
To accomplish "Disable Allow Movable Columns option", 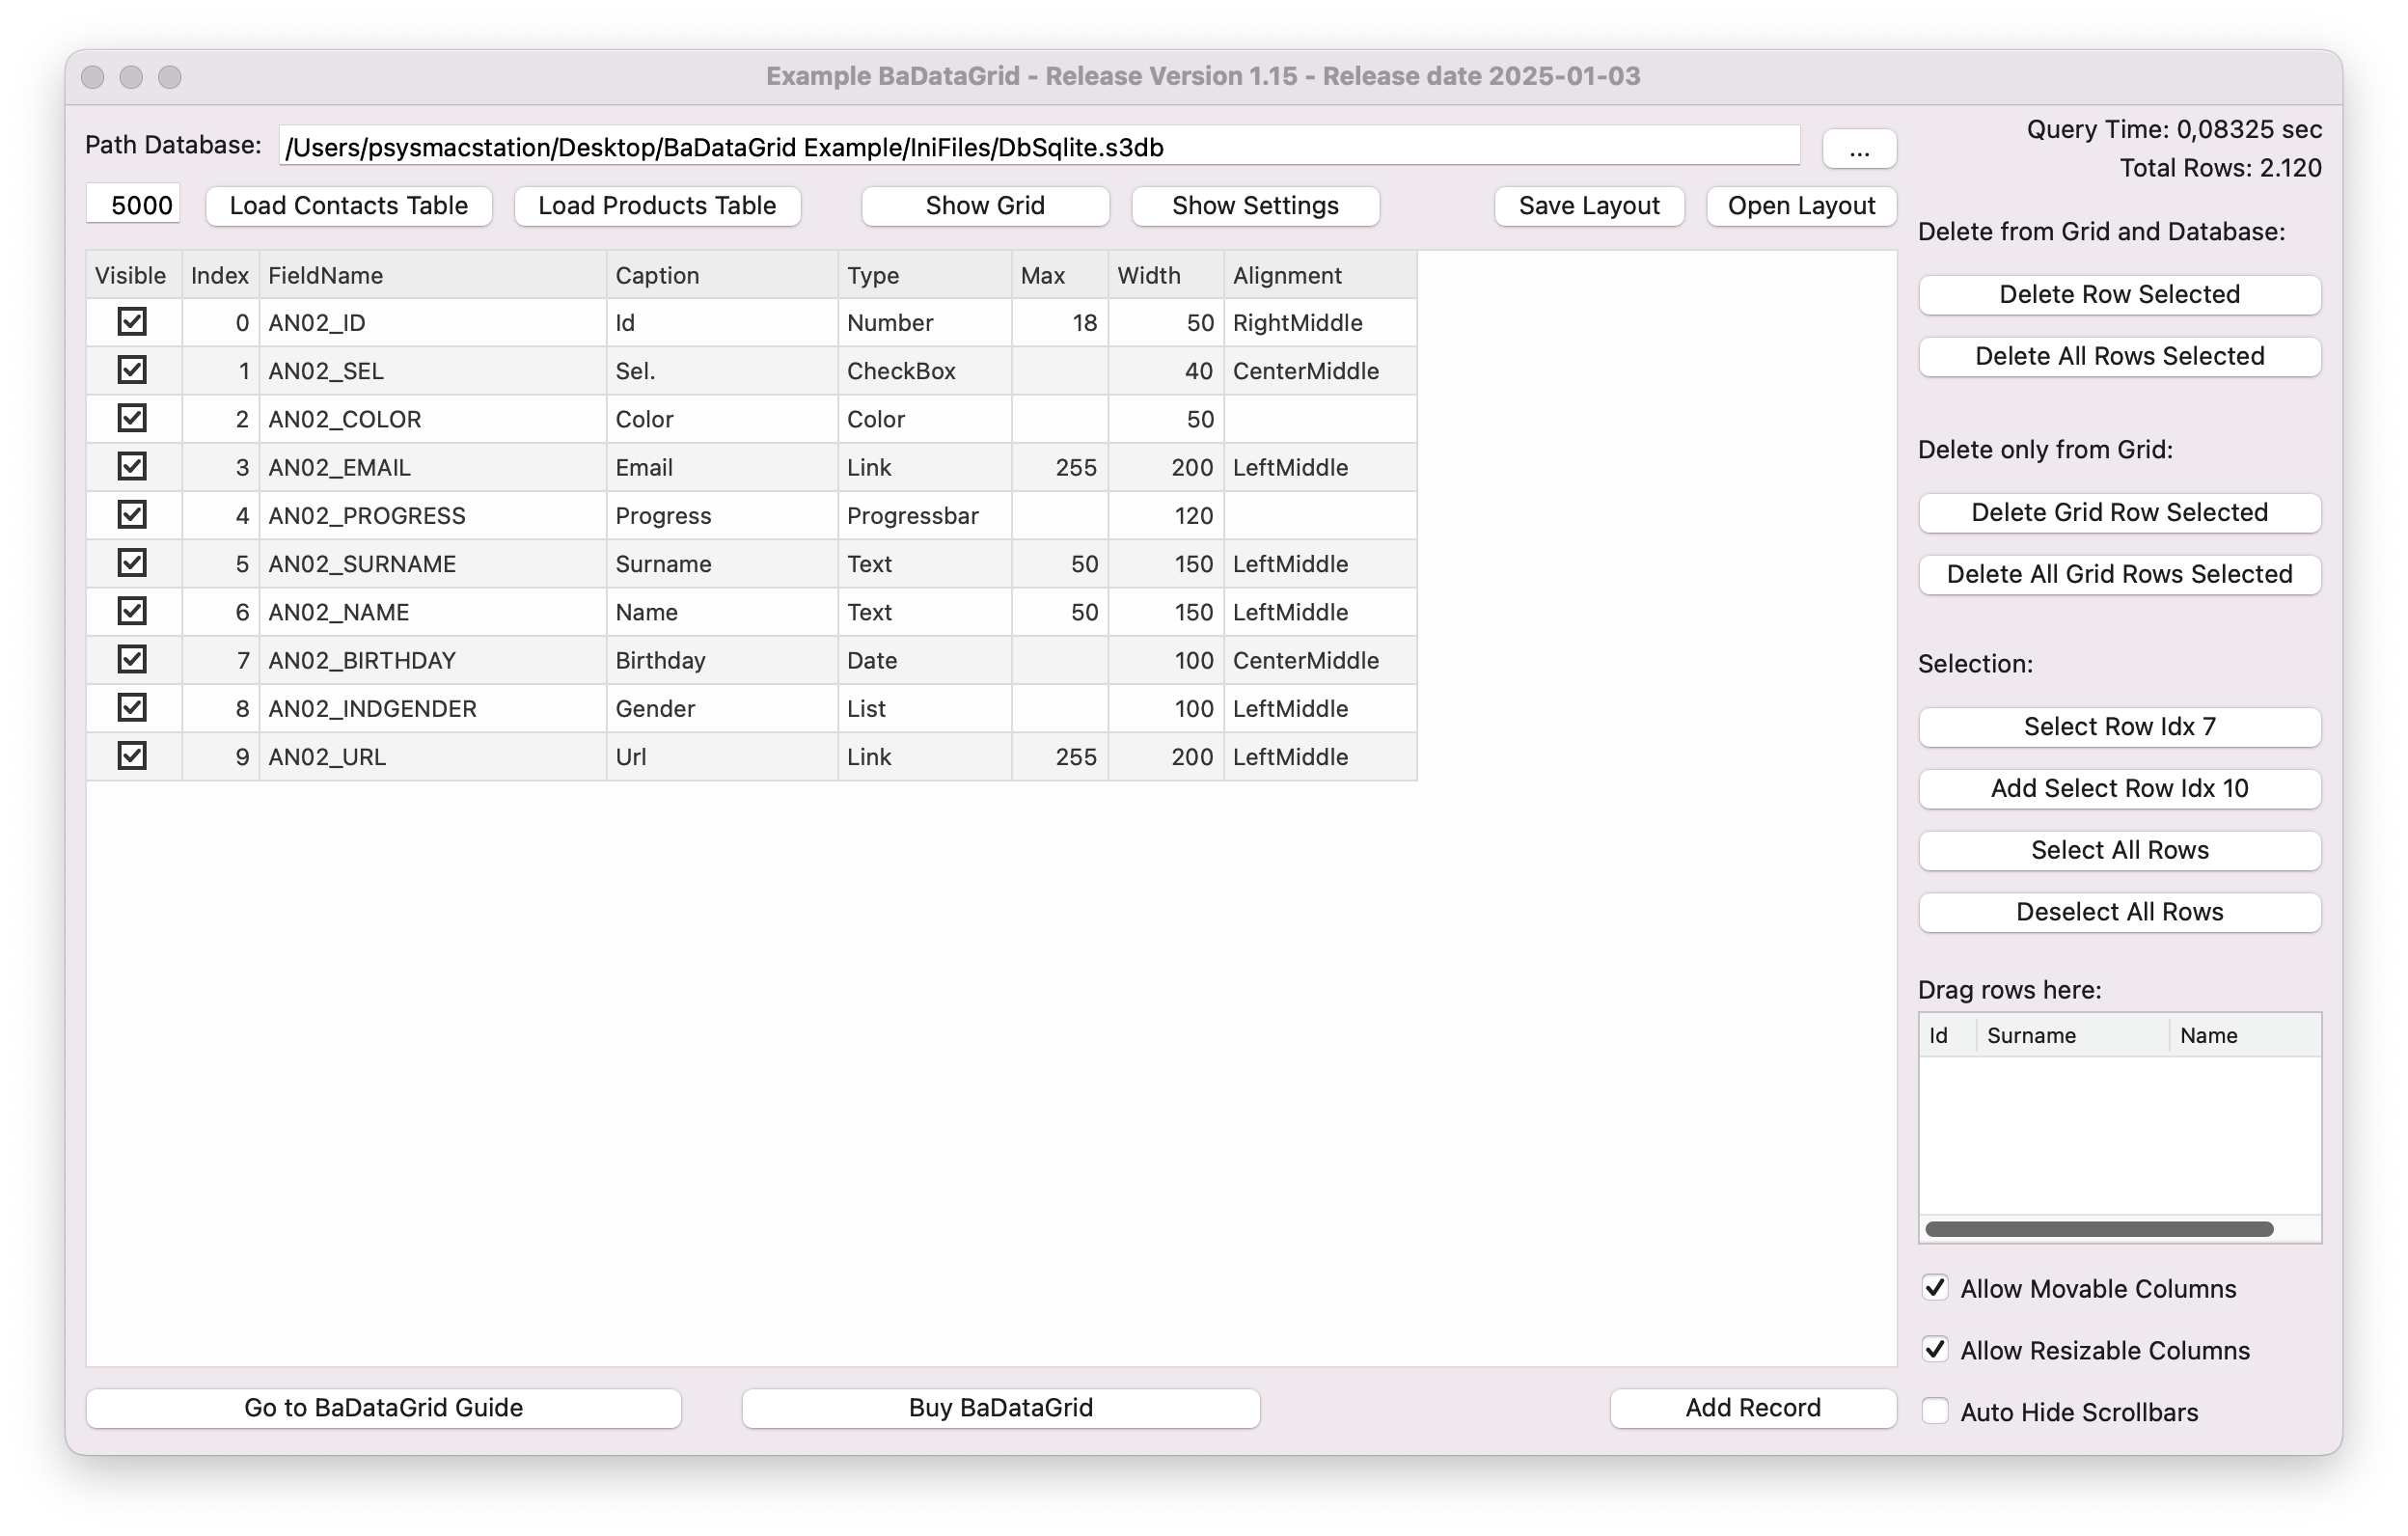I will click(1935, 1288).
